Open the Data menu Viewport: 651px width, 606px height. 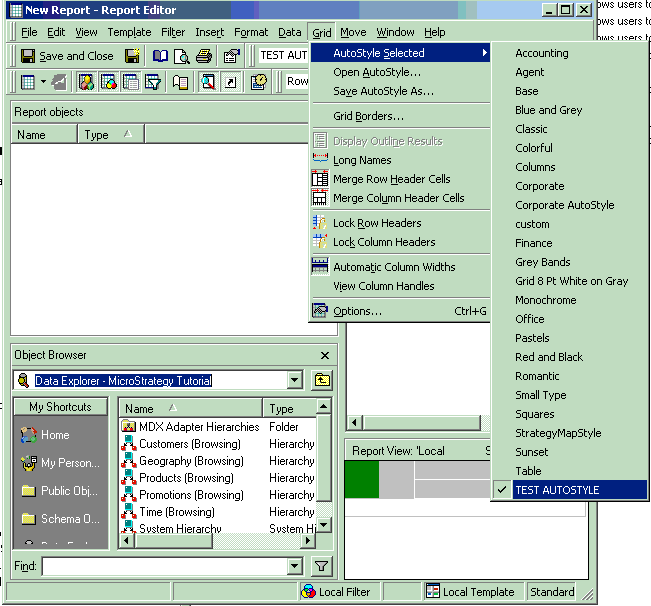[289, 32]
